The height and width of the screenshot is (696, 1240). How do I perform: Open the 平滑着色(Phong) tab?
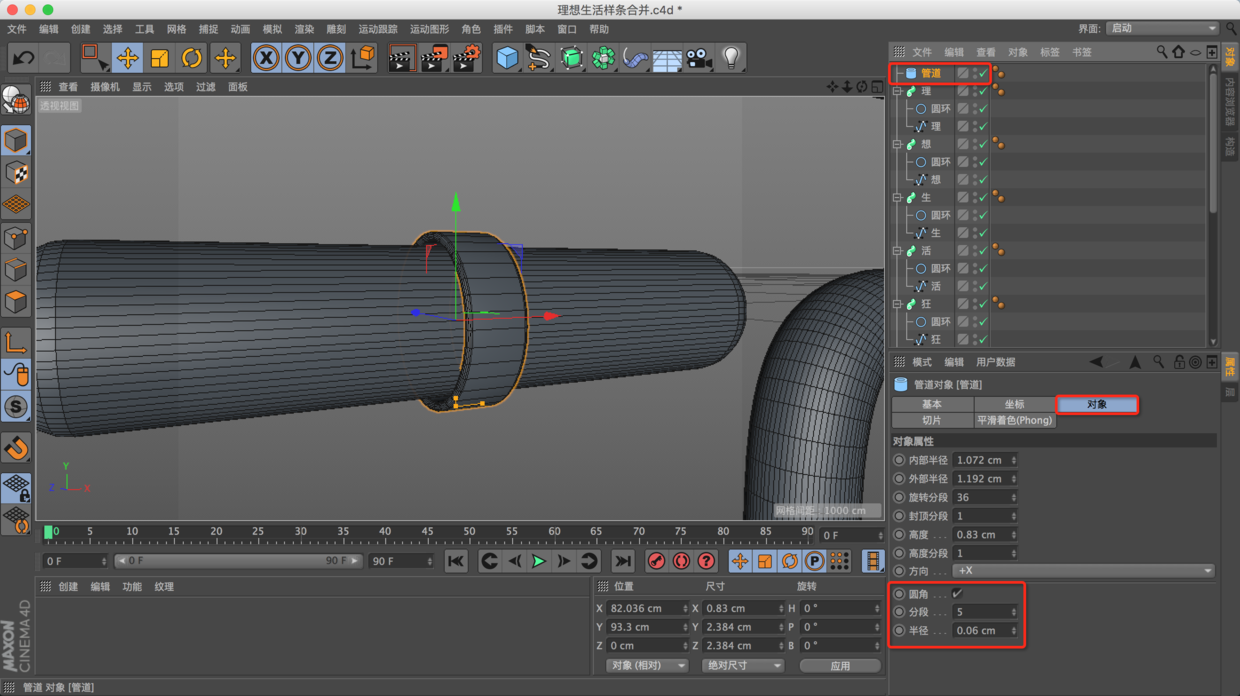pyautogui.click(x=1015, y=420)
